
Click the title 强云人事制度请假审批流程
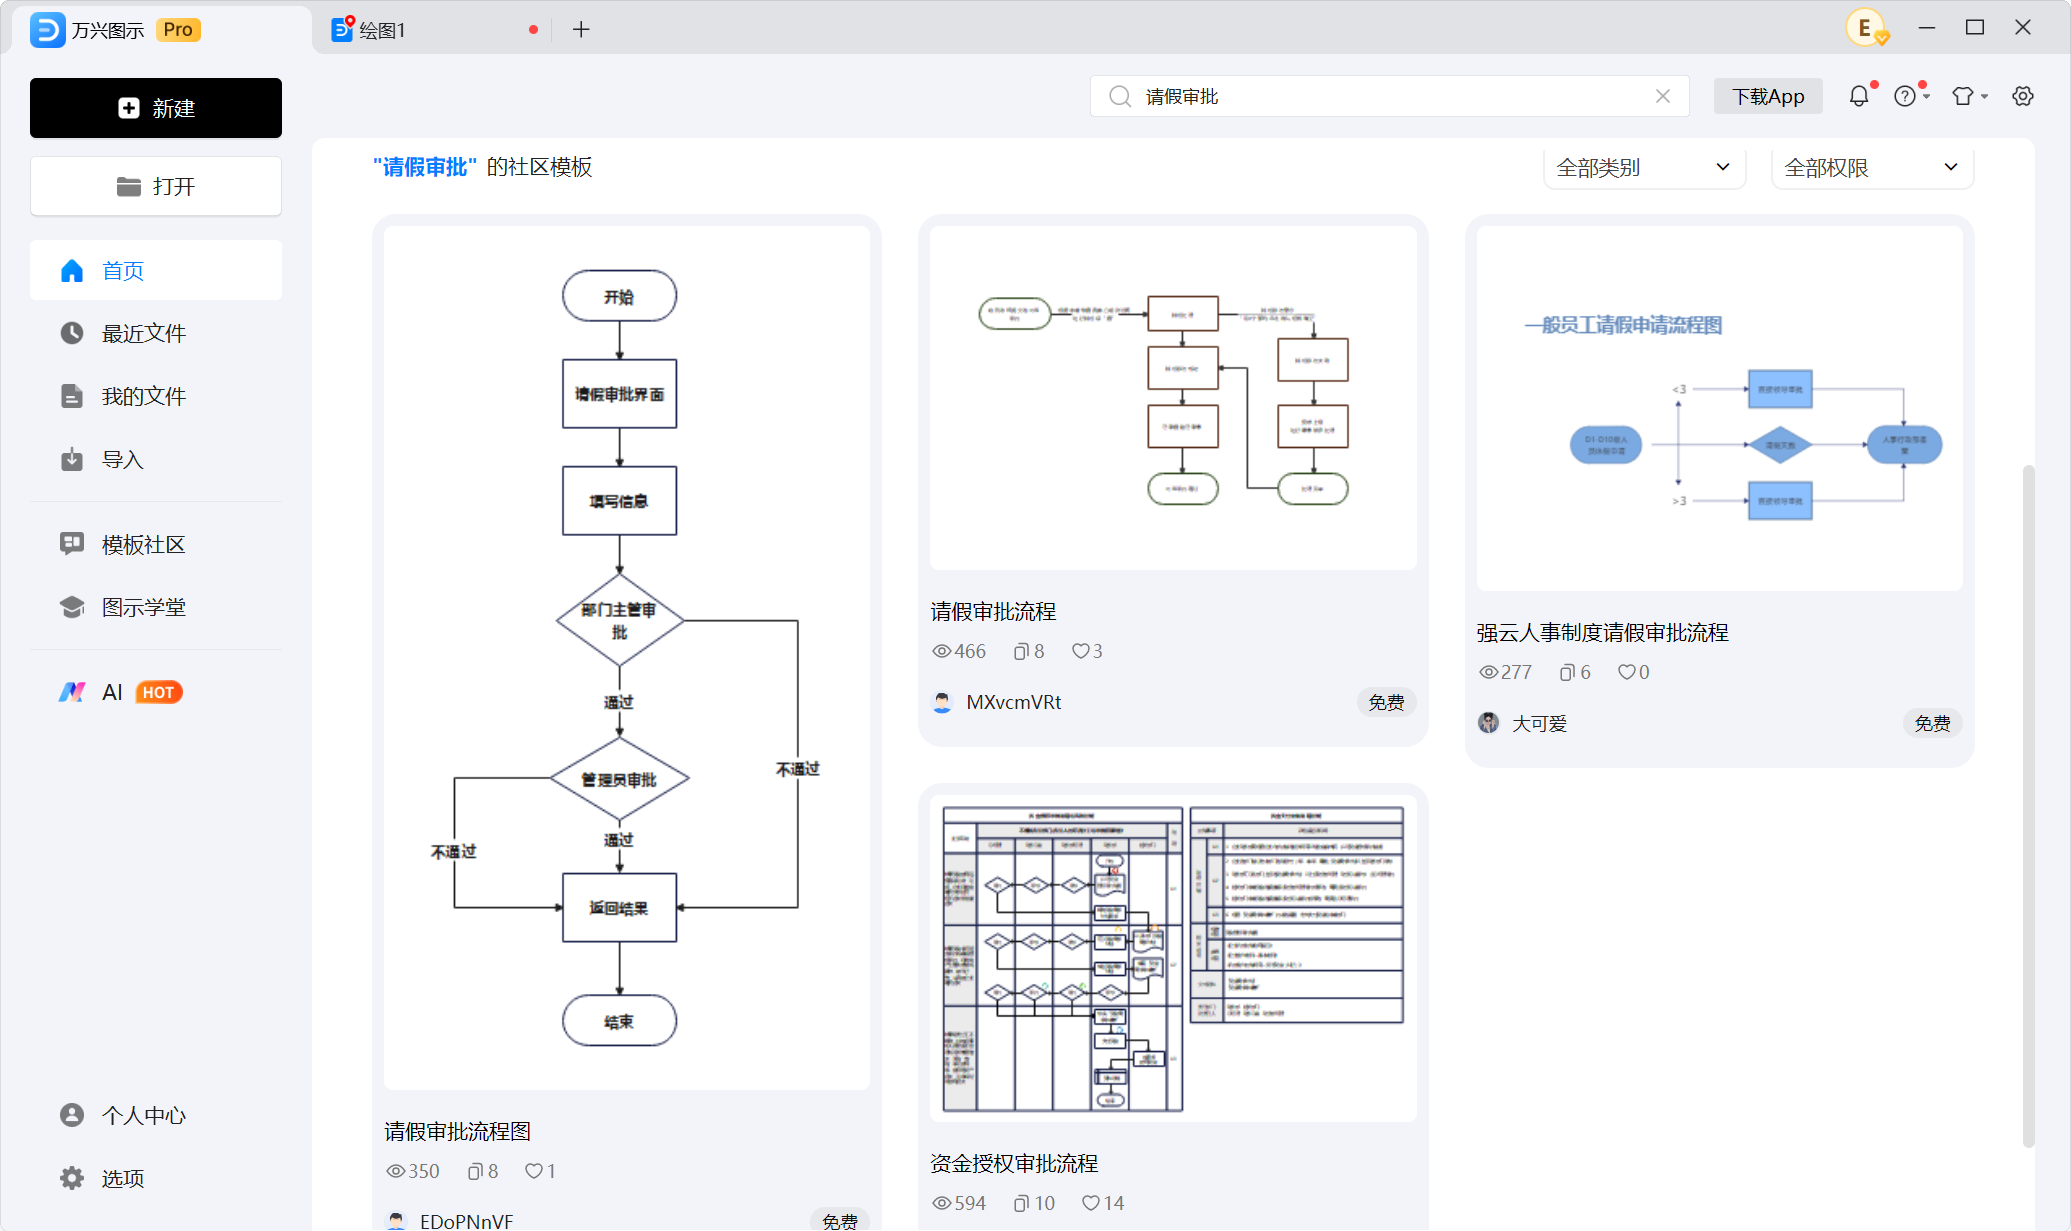click(1602, 632)
